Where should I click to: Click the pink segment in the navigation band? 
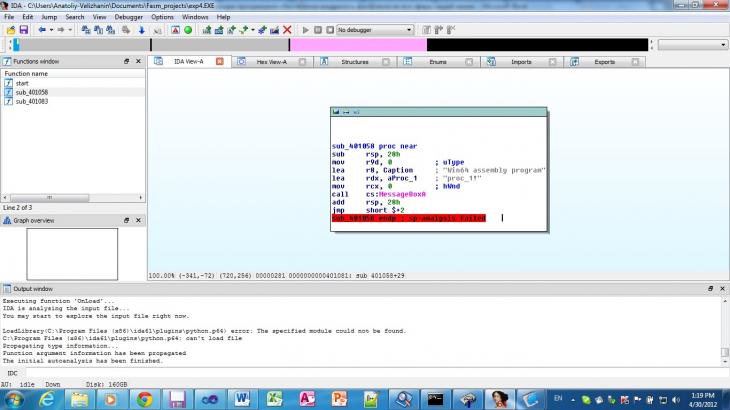tap(358, 45)
